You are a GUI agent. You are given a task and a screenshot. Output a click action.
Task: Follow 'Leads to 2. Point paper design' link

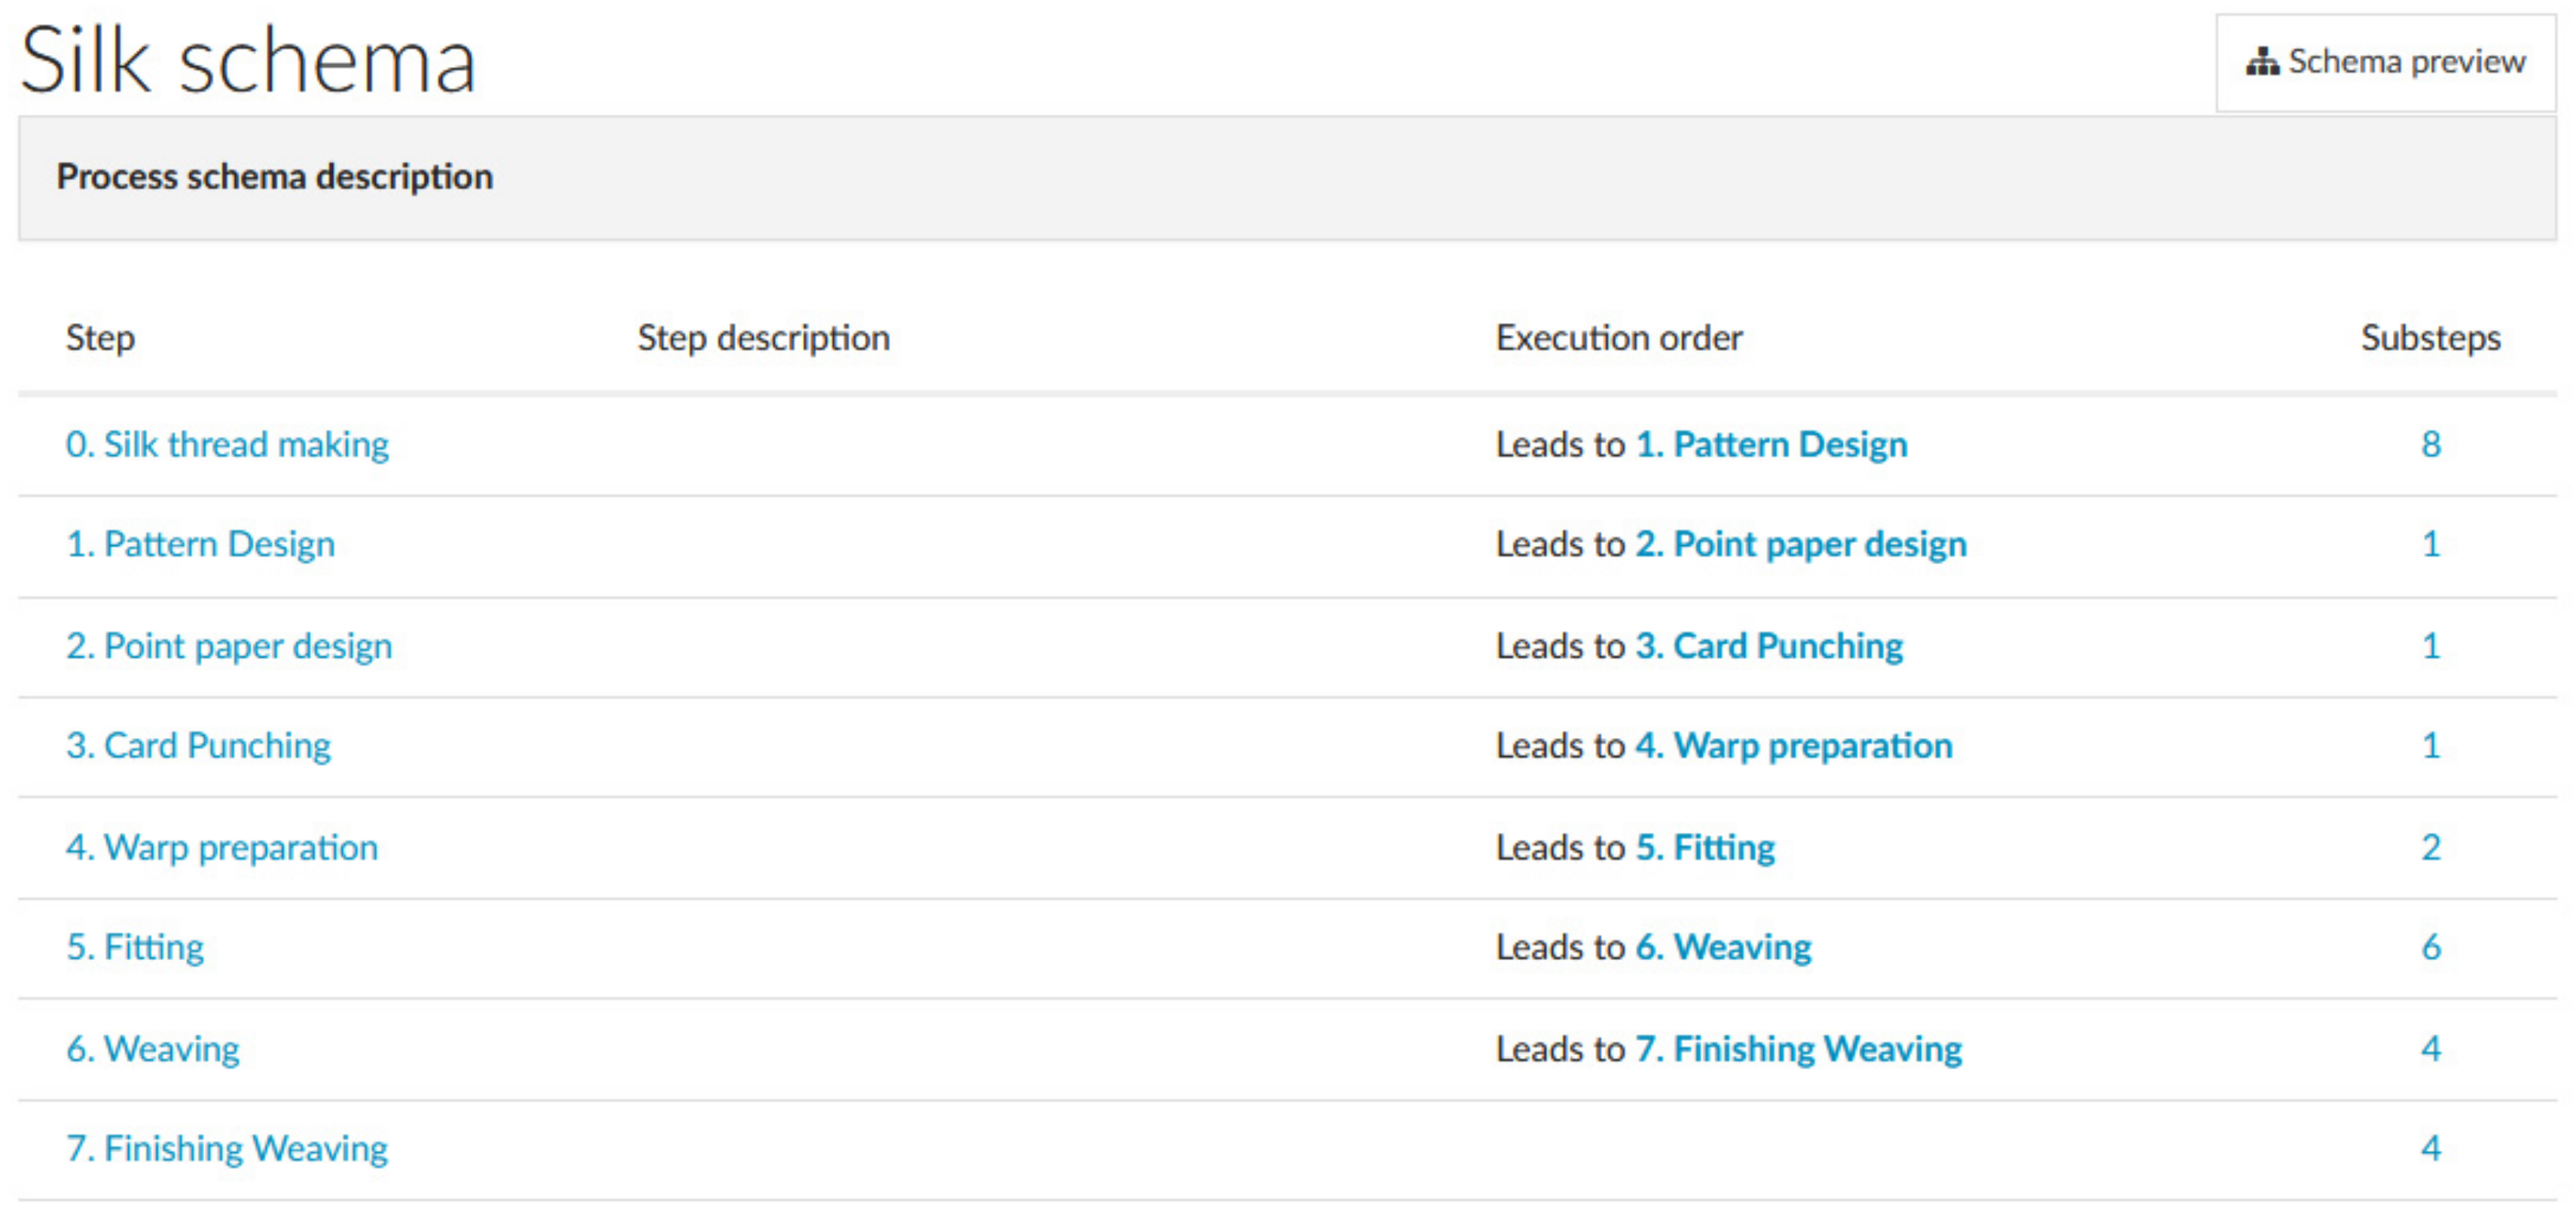pos(1800,544)
